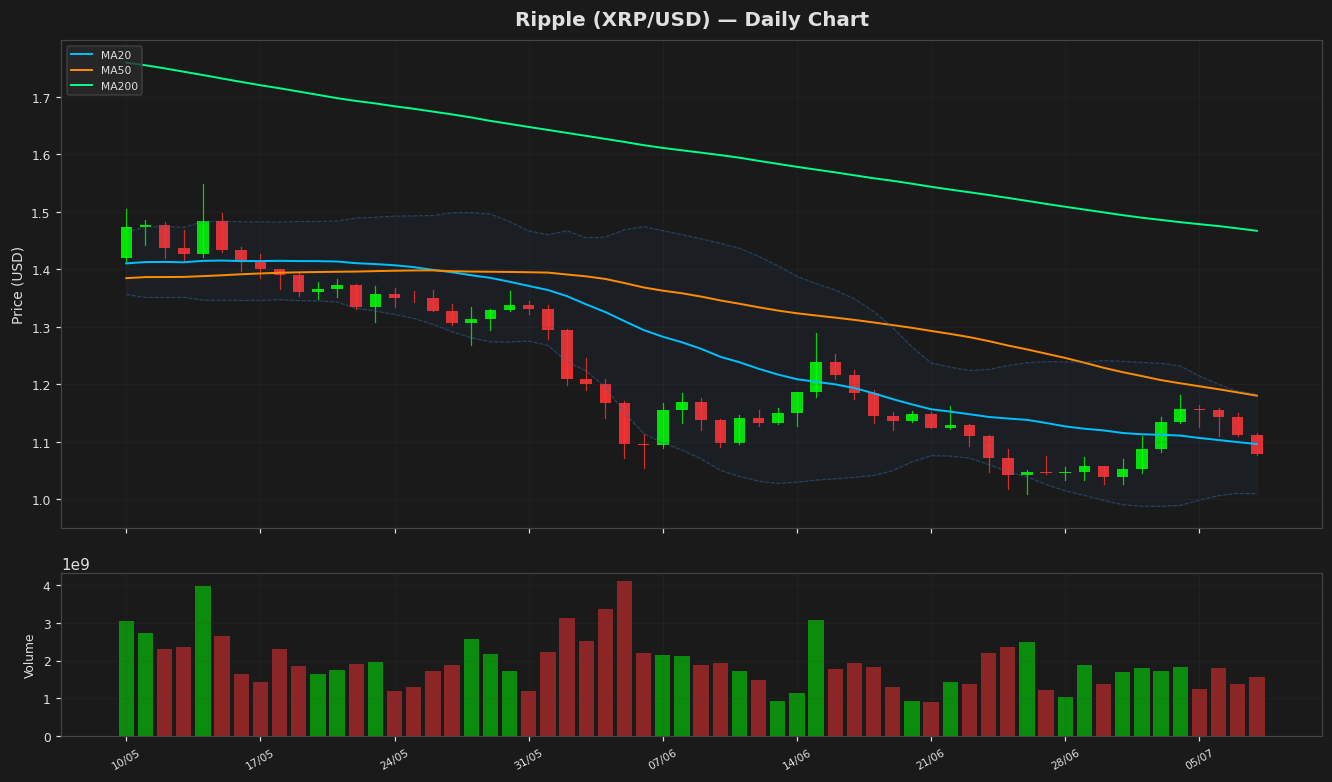Click the 1.3 price axis tick

(x=41, y=328)
